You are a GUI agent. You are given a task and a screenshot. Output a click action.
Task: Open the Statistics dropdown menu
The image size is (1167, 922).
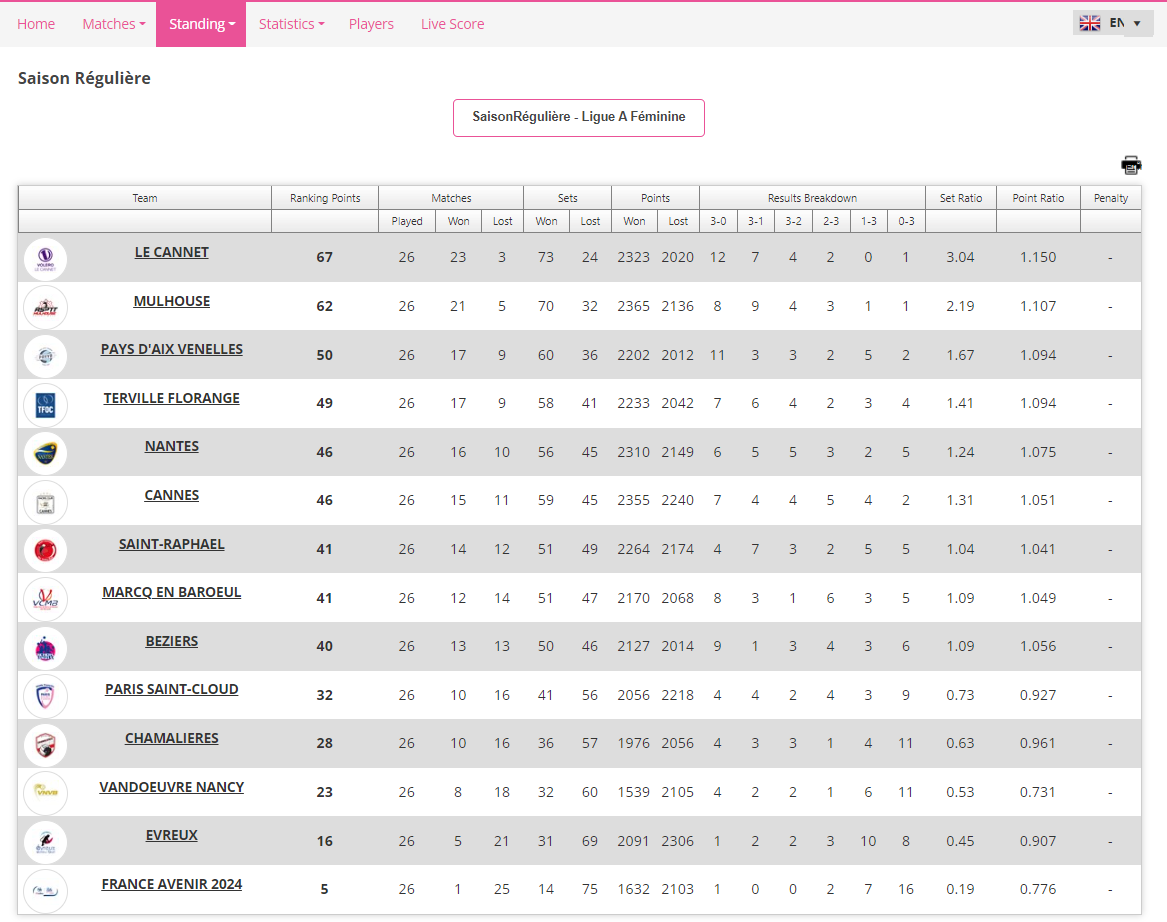(x=291, y=24)
